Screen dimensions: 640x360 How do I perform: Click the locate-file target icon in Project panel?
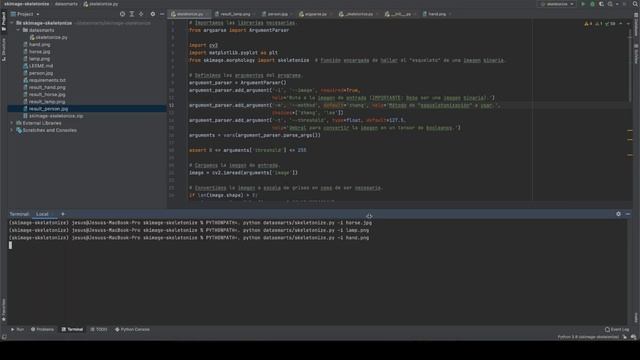click(122, 14)
